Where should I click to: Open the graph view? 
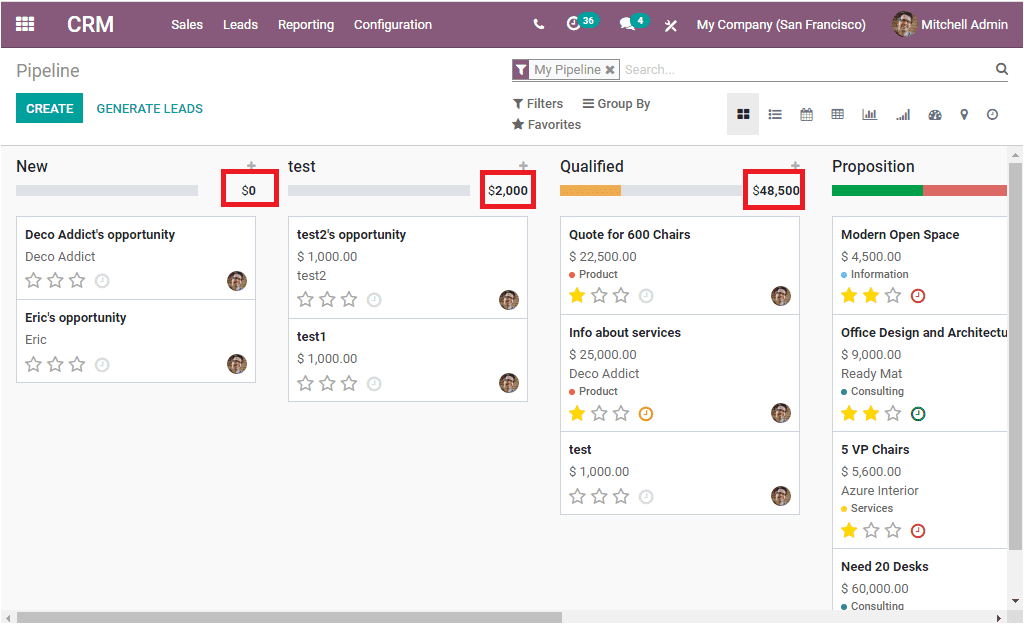(869, 114)
